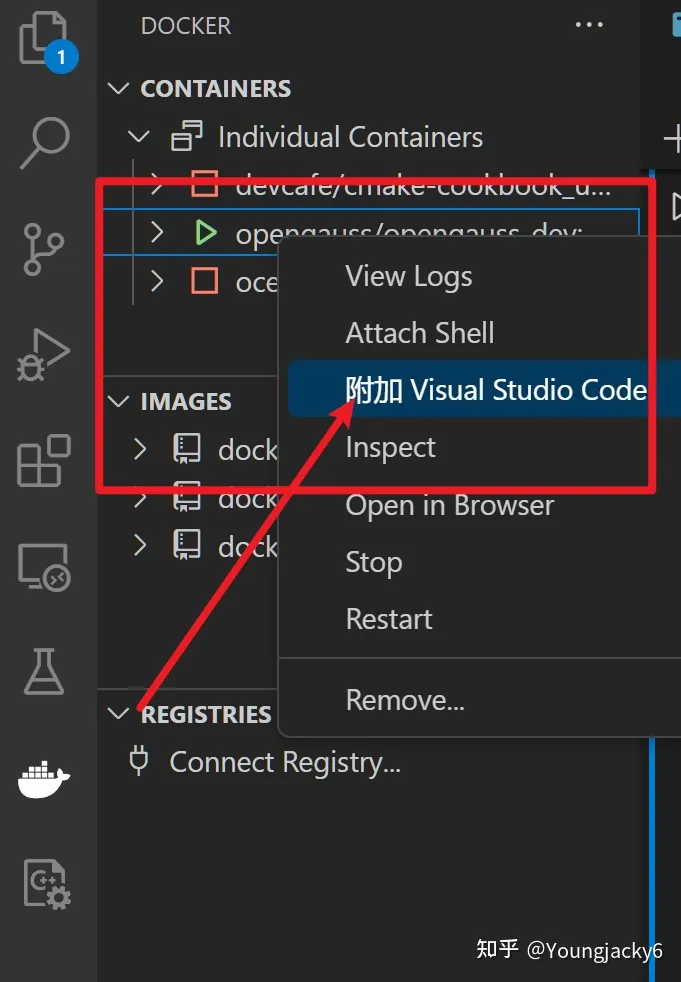Select 附加 Visual Studio Code menu entry
The width and height of the screenshot is (681, 982).
click(x=497, y=389)
